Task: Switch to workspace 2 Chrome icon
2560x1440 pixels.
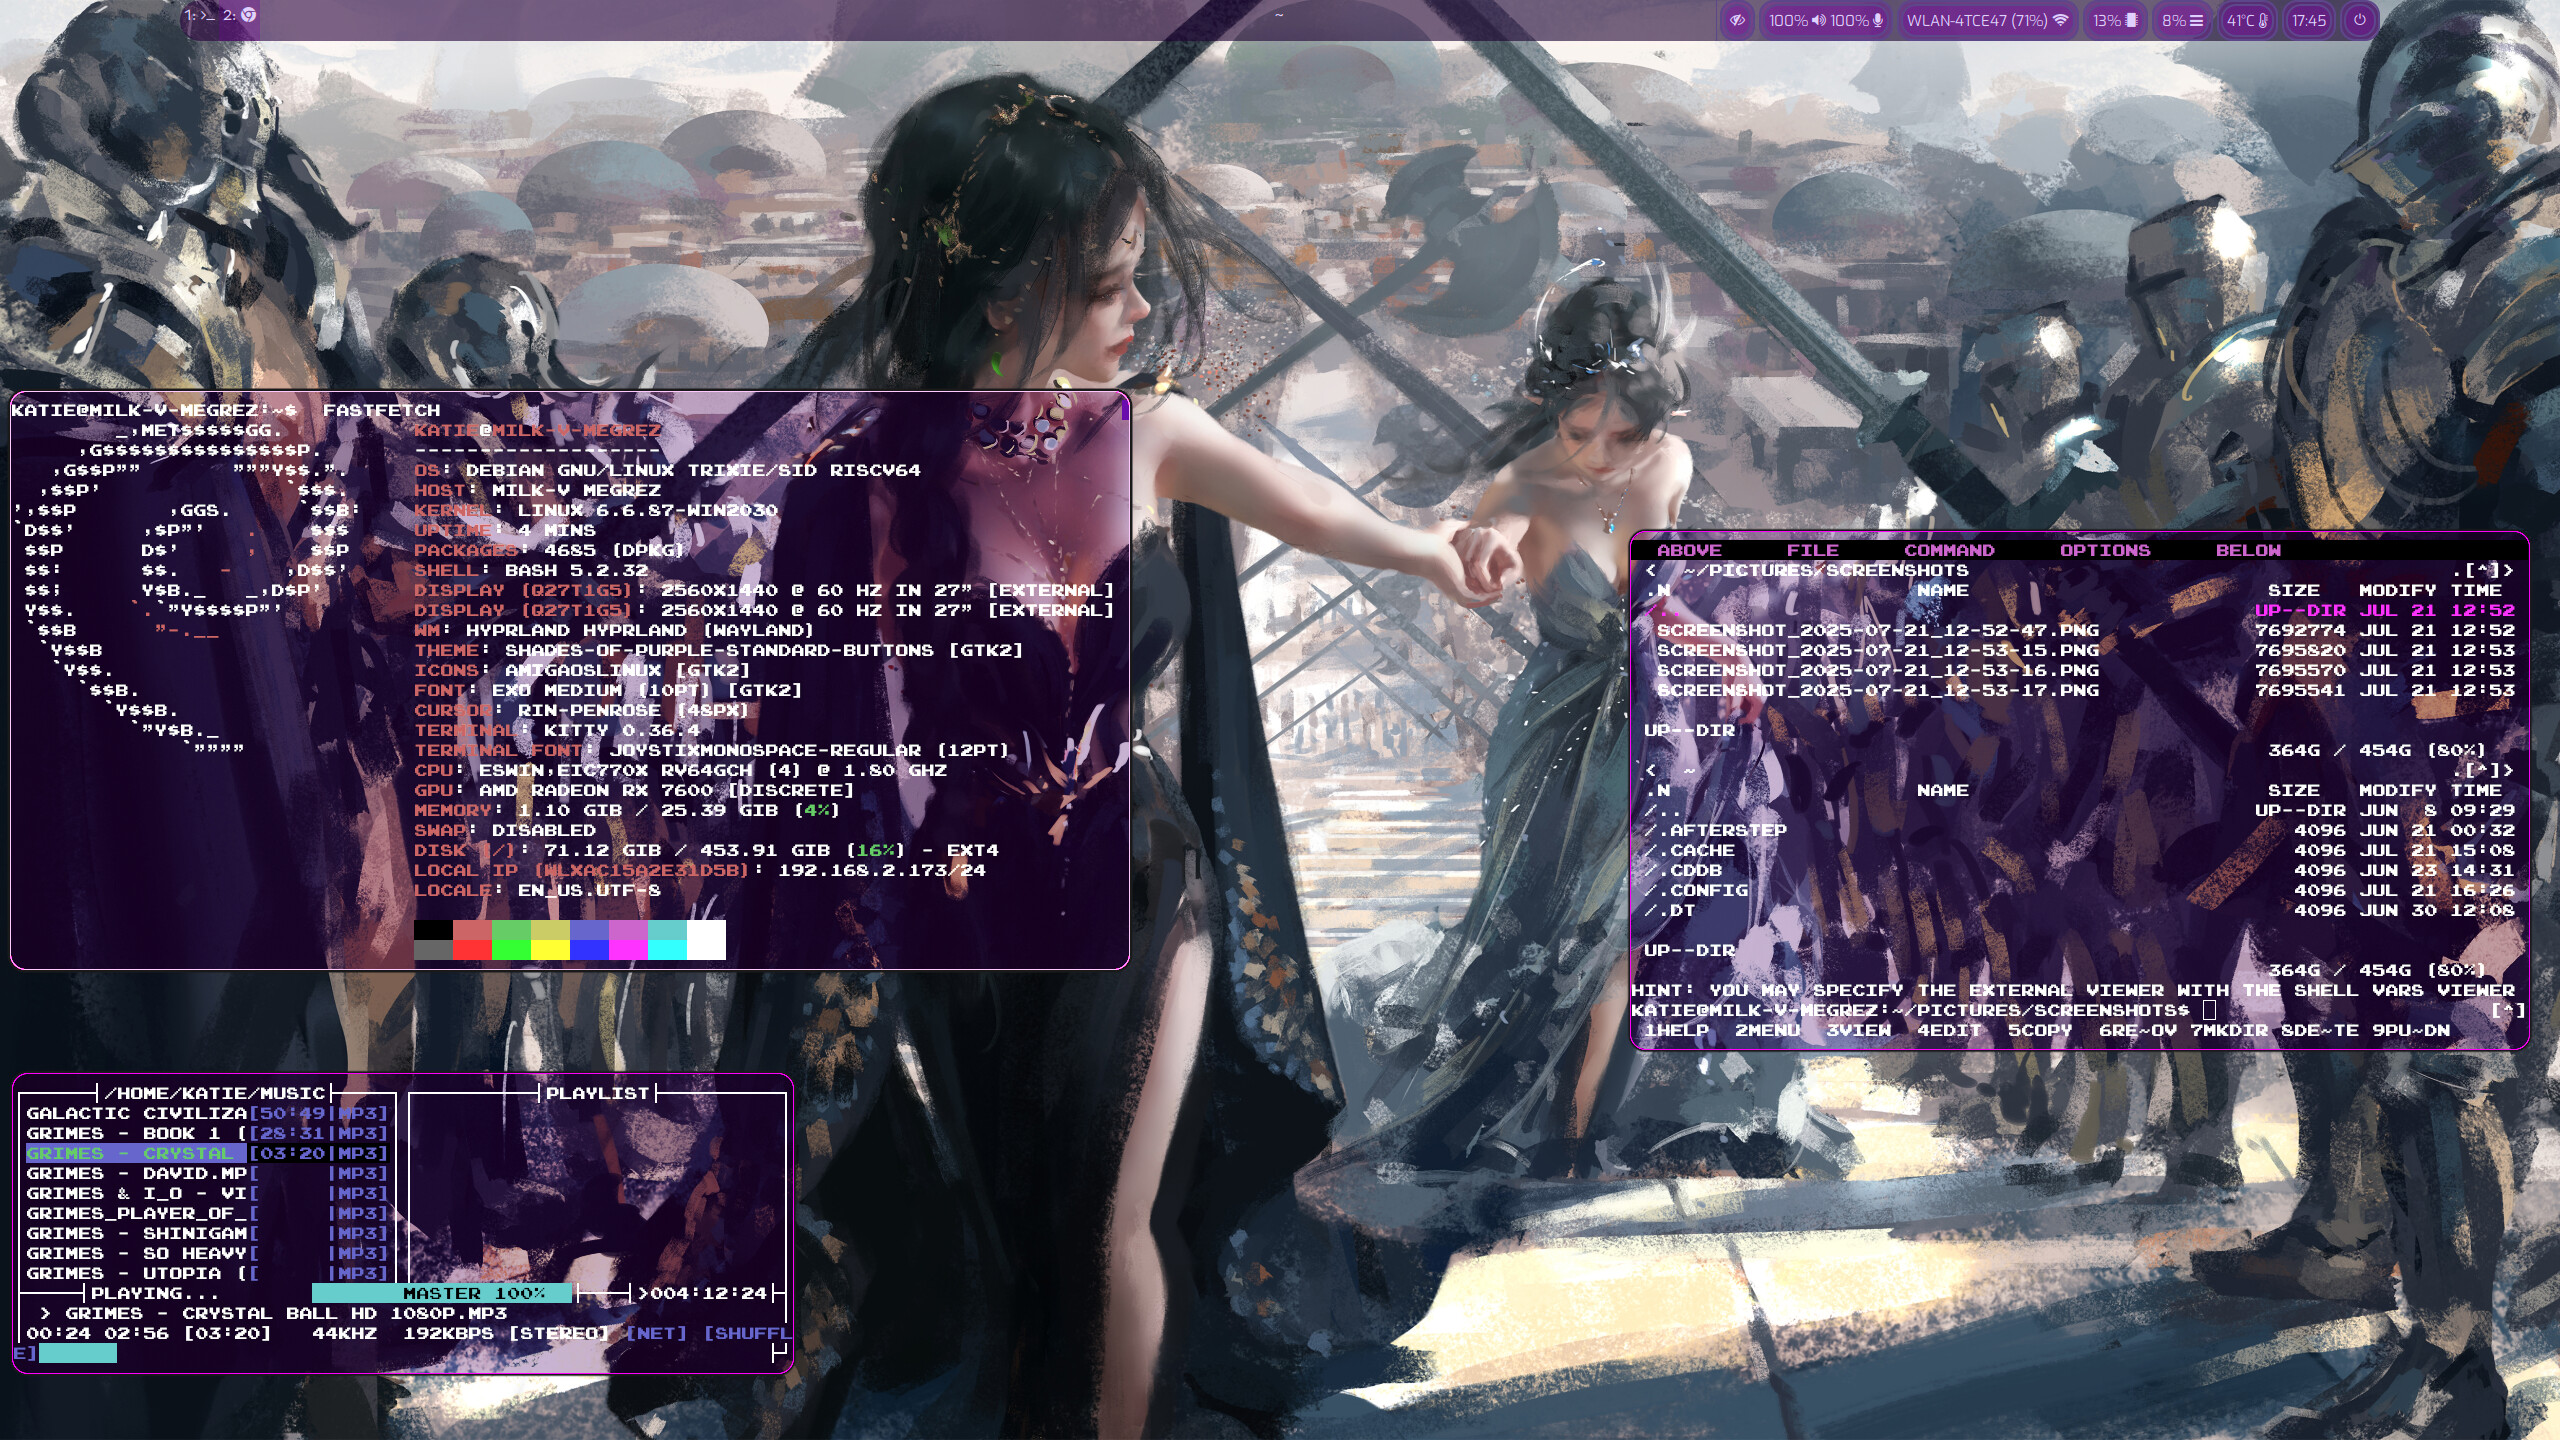Action: point(240,15)
